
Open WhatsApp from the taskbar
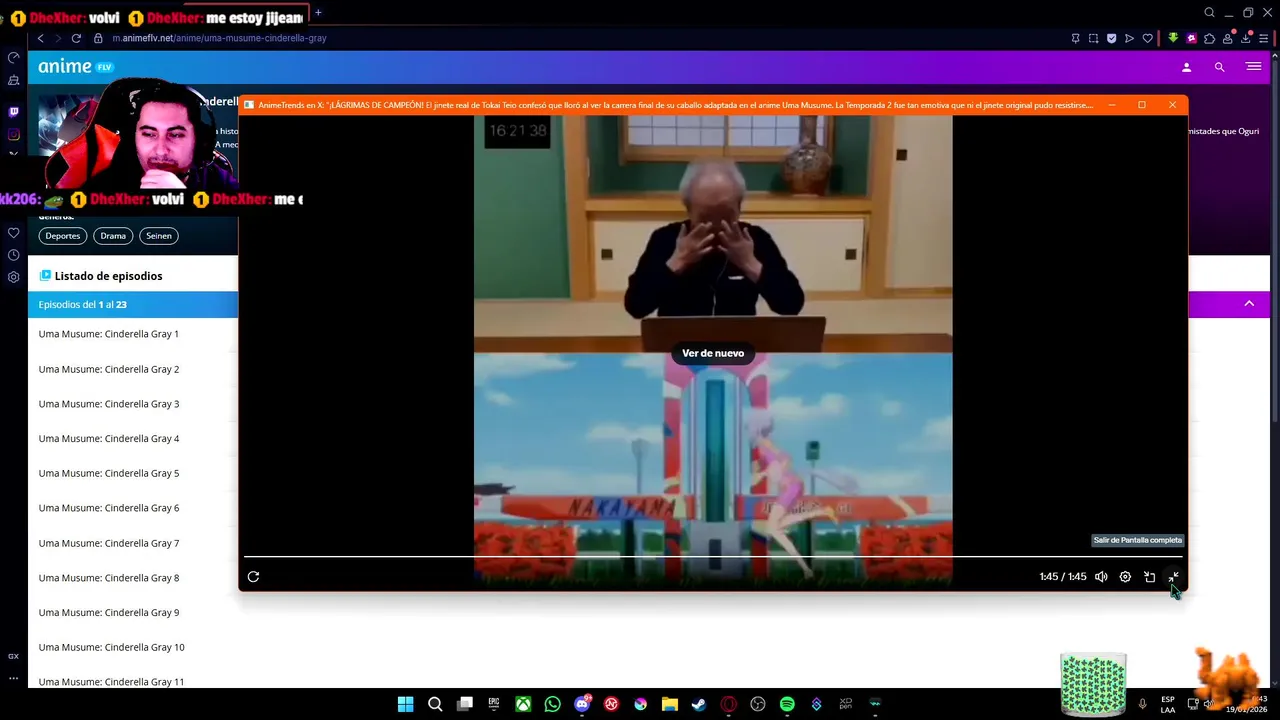(x=553, y=704)
